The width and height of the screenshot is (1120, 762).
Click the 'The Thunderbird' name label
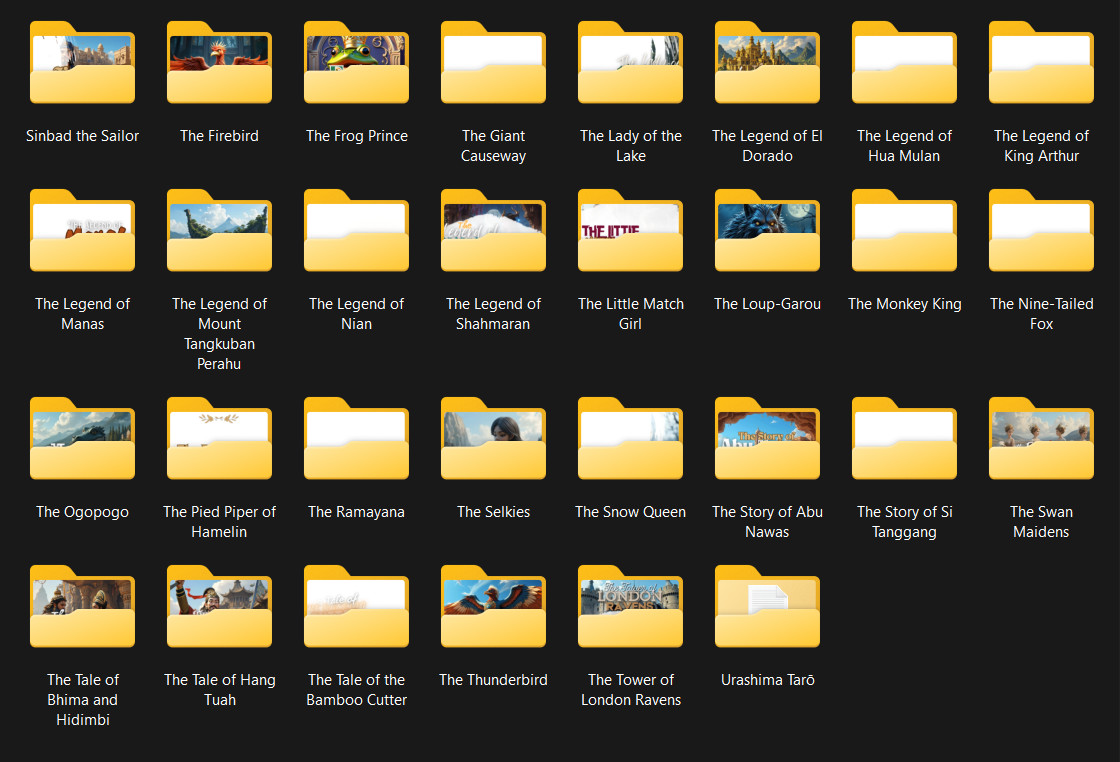click(x=494, y=679)
